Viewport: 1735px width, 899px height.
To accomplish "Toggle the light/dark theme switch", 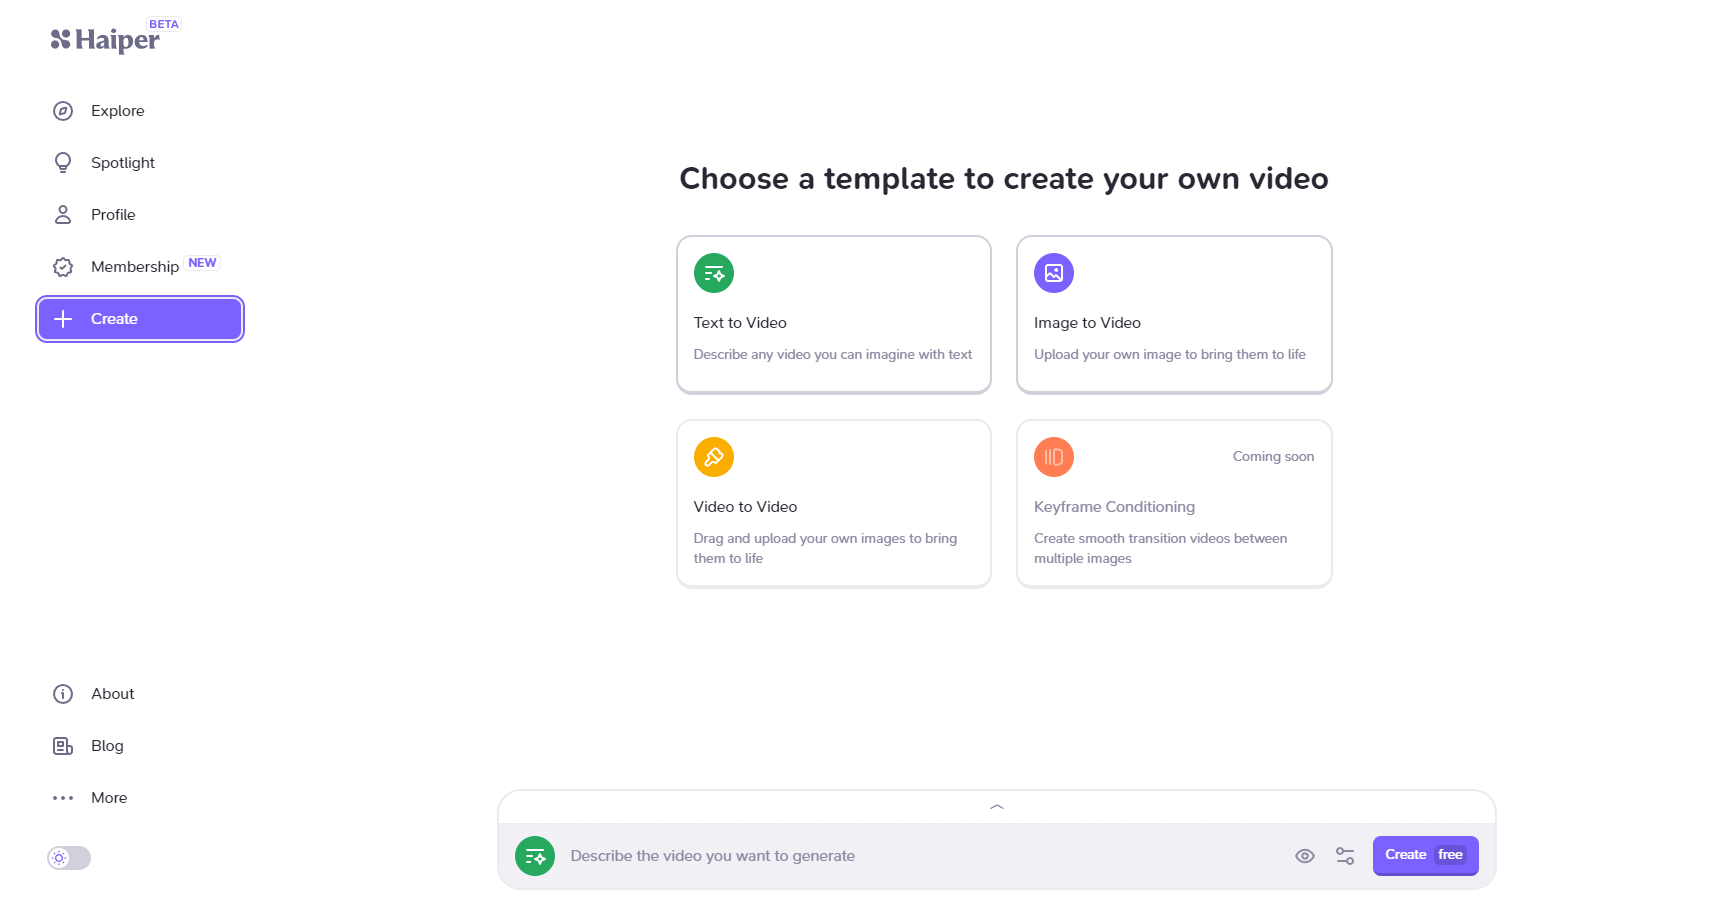I will tap(69, 858).
